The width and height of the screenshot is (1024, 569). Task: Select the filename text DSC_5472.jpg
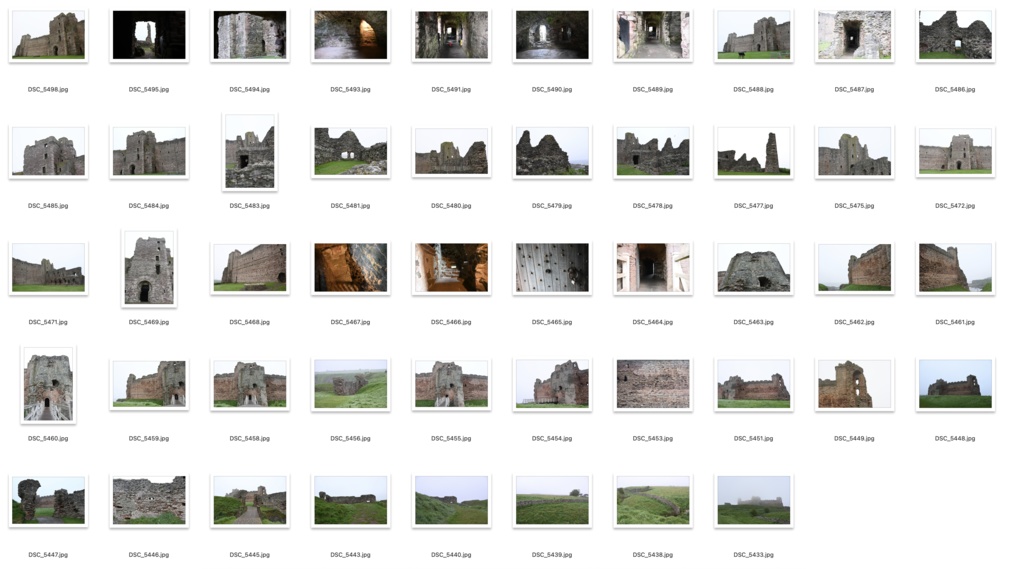pos(955,206)
